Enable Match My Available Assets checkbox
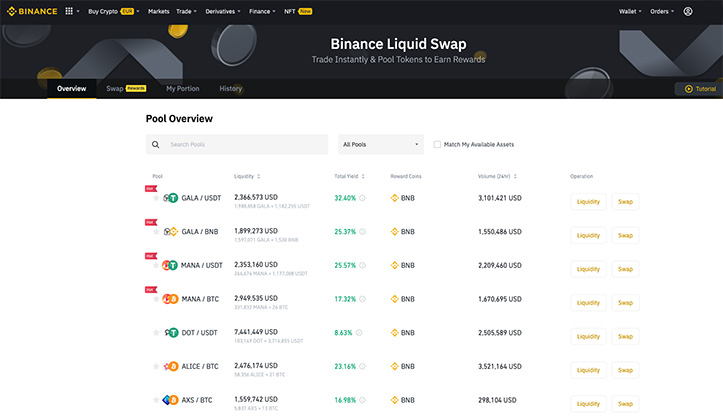Viewport: 723px width, 420px height. tap(437, 144)
